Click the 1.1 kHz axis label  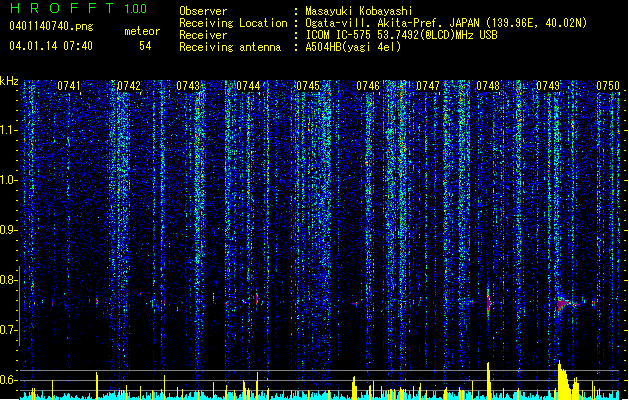click(x=9, y=130)
